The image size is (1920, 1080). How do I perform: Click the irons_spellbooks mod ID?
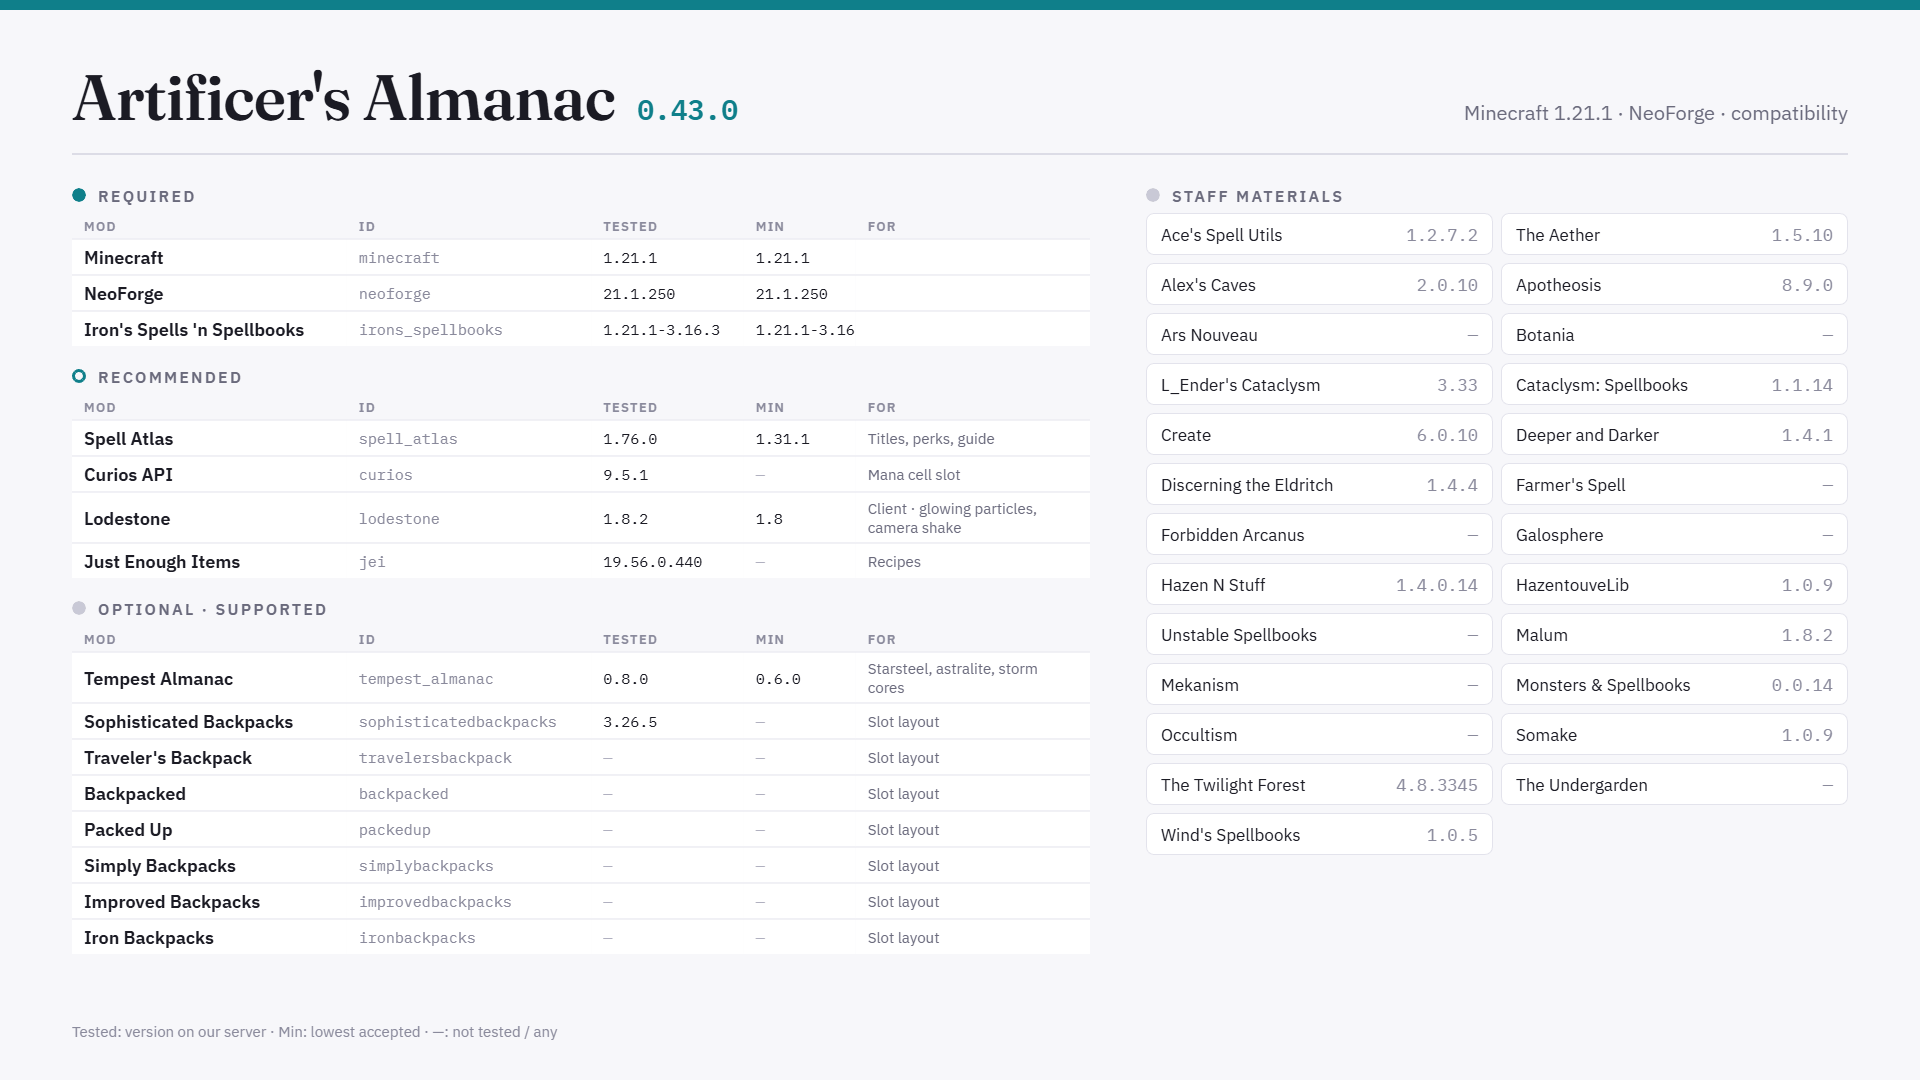(x=431, y=330)
